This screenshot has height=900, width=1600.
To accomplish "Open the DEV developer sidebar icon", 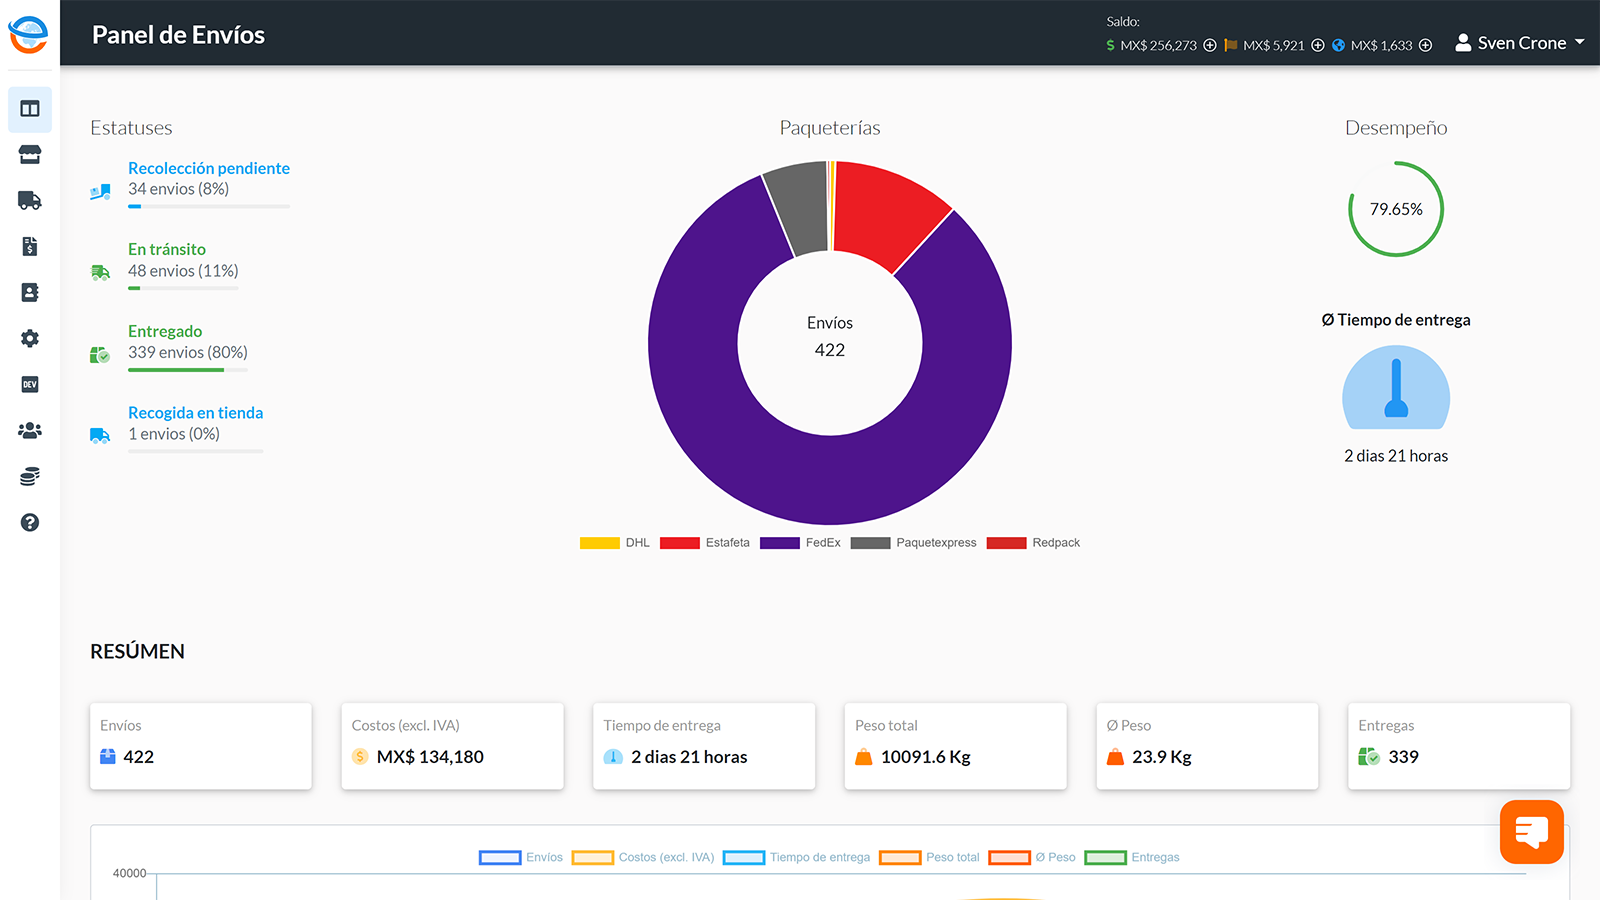I will pyautogui.click(x=30, y=385).
